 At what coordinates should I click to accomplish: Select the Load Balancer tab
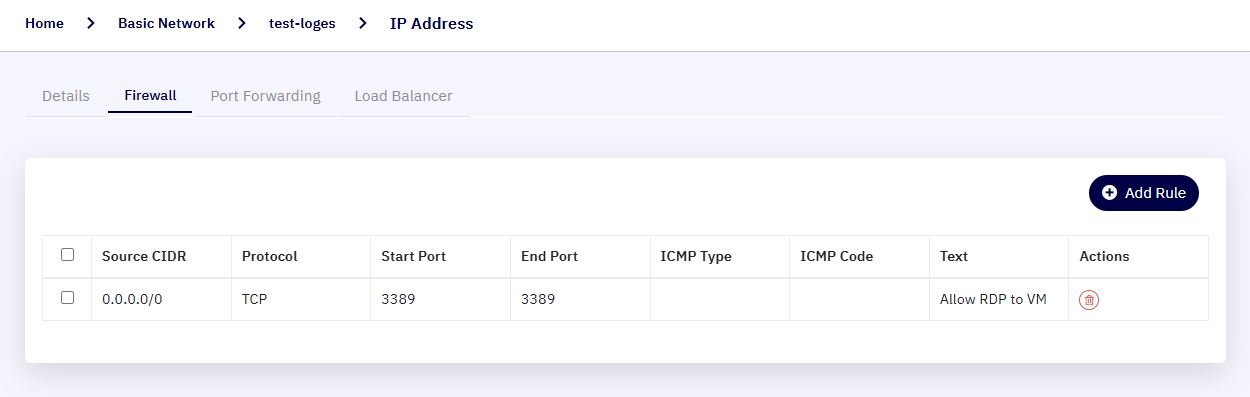click(403, 96)
